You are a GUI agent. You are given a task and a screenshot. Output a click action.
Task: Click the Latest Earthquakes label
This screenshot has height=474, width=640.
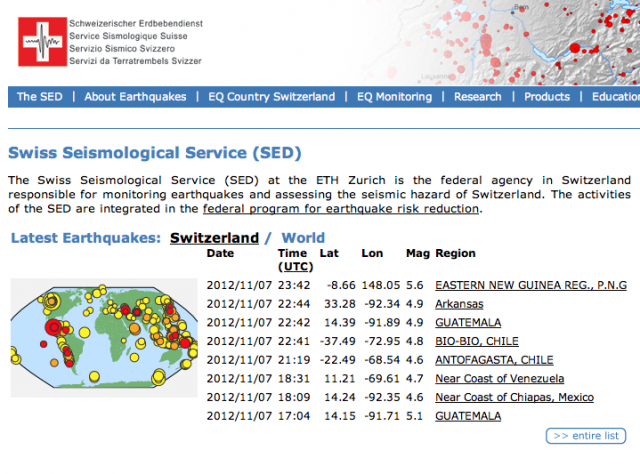pyautogui.click(x=86, y=238)
